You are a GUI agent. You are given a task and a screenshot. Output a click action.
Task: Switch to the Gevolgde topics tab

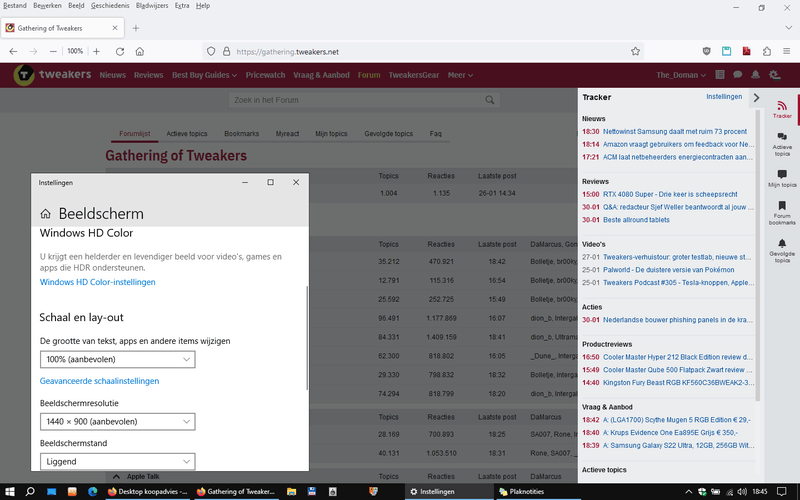(x=388, y=134)
